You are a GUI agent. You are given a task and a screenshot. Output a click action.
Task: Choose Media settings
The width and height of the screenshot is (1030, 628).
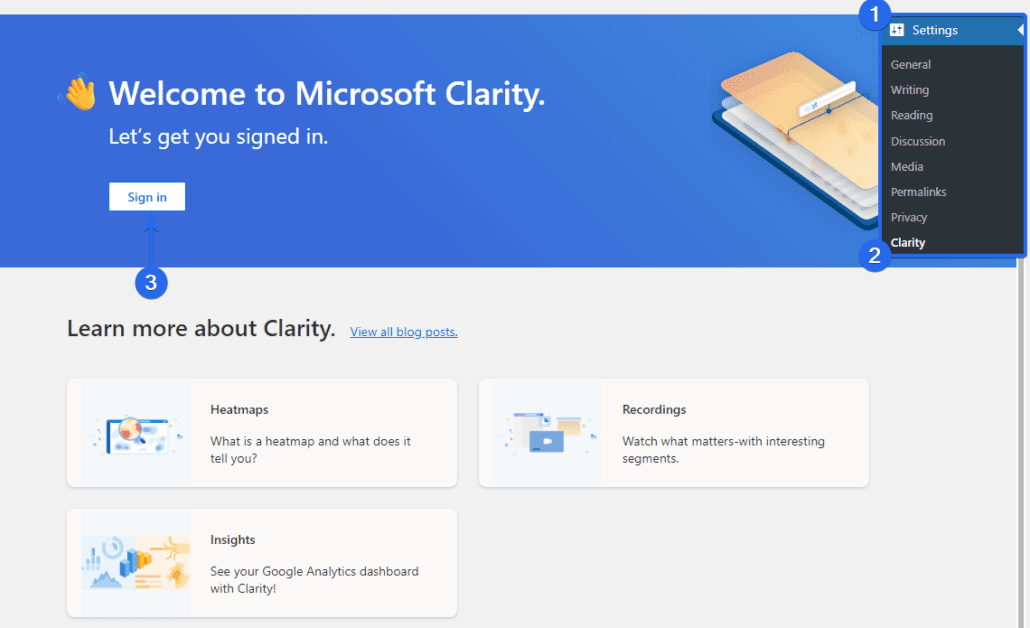point(907,167)
